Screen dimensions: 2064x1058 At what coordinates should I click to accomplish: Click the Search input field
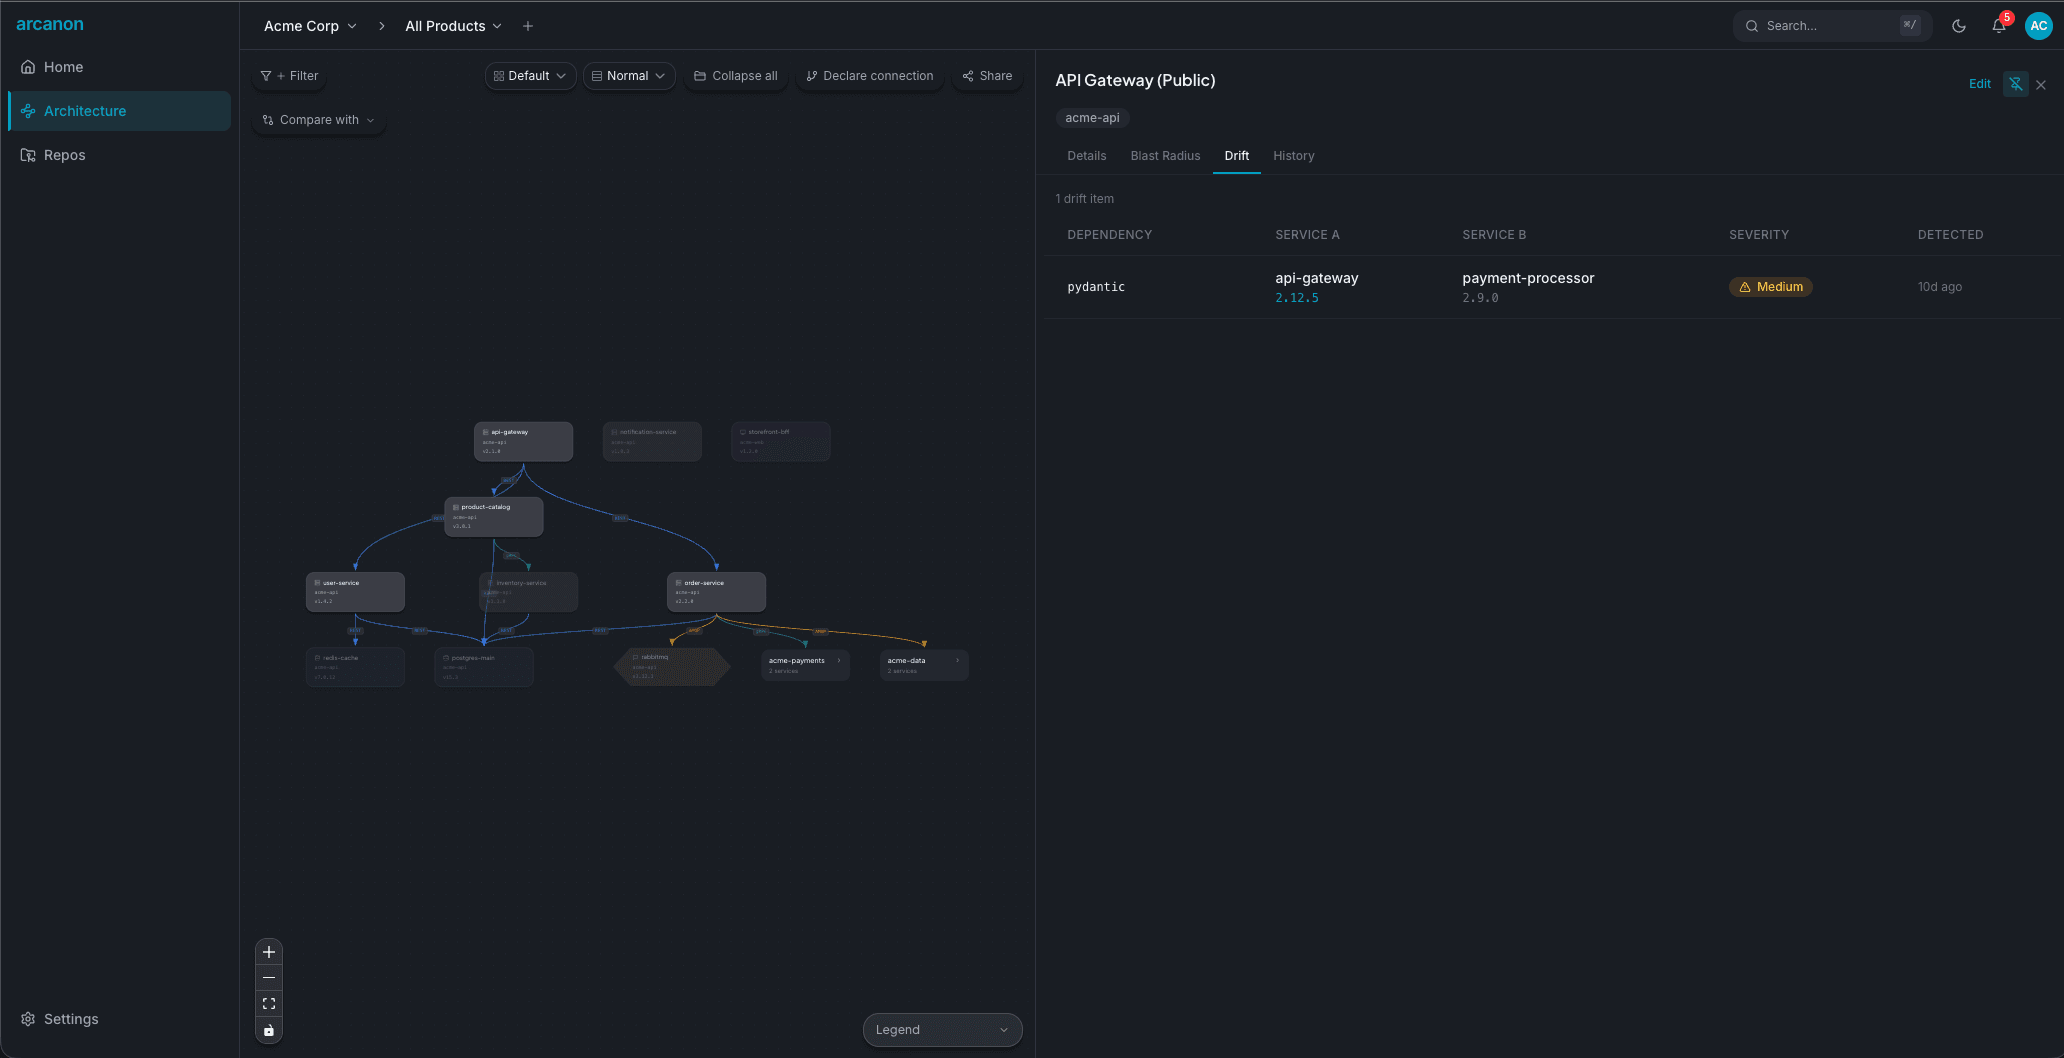[x=1825, y=26]
